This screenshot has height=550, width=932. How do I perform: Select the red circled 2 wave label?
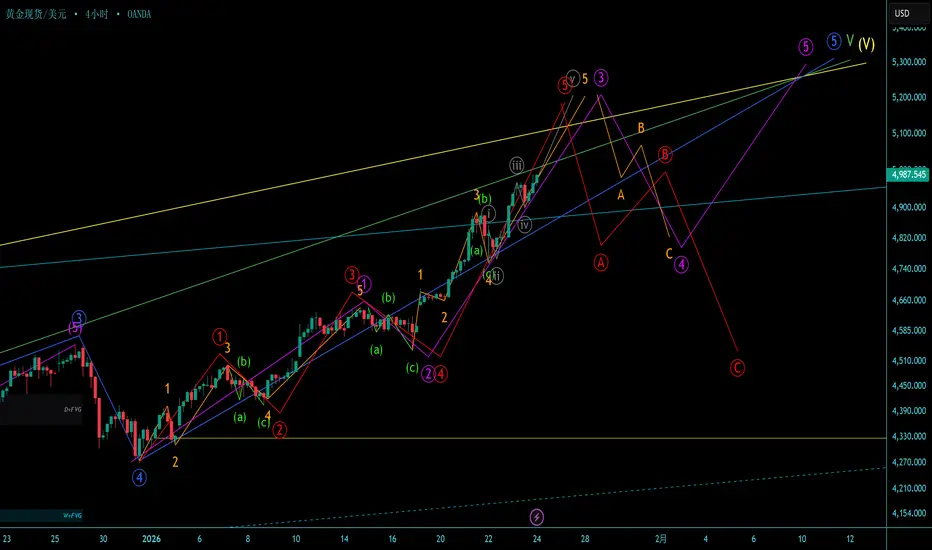click(x=279, y=430)
